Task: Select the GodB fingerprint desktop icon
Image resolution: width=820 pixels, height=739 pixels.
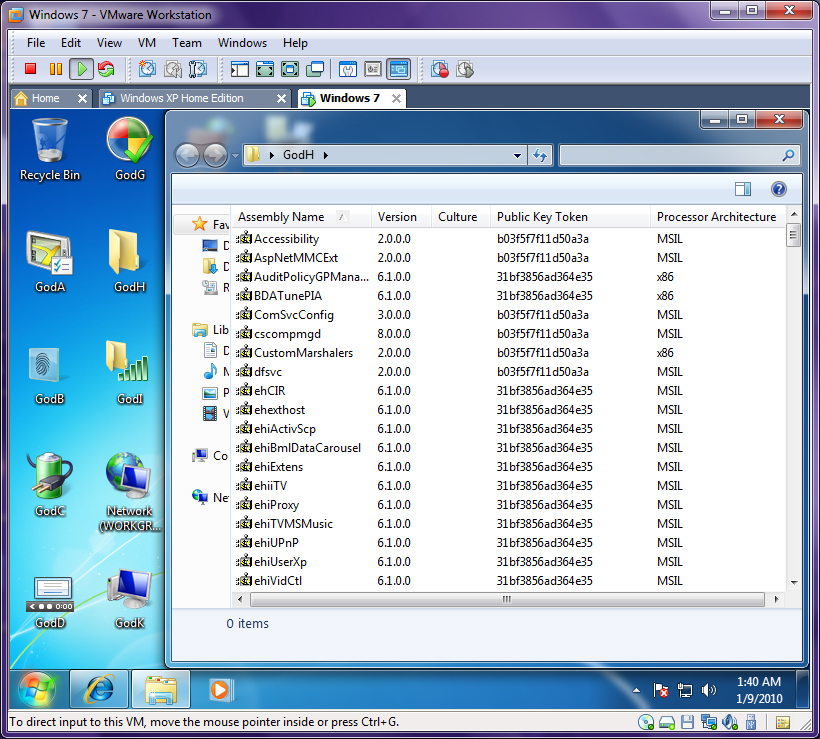Action: (50, 373)
